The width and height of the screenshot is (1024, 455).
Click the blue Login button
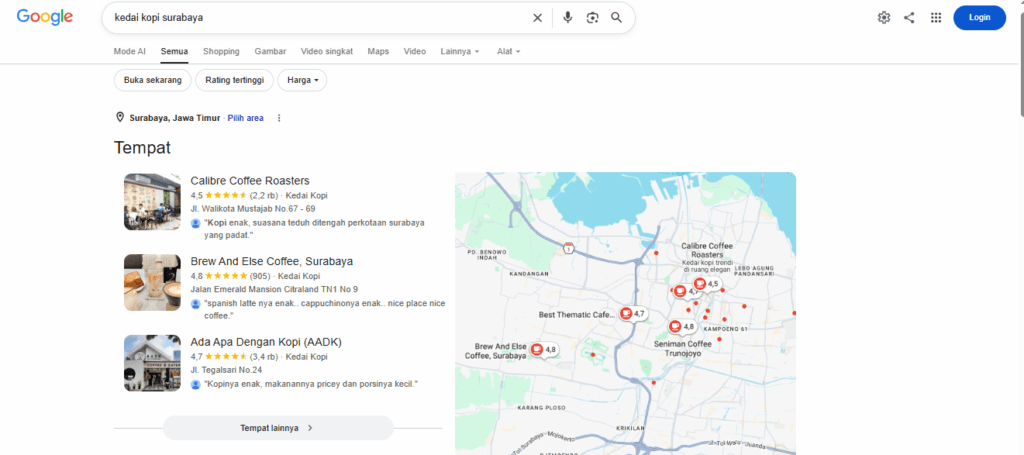[x=980, y=18]
